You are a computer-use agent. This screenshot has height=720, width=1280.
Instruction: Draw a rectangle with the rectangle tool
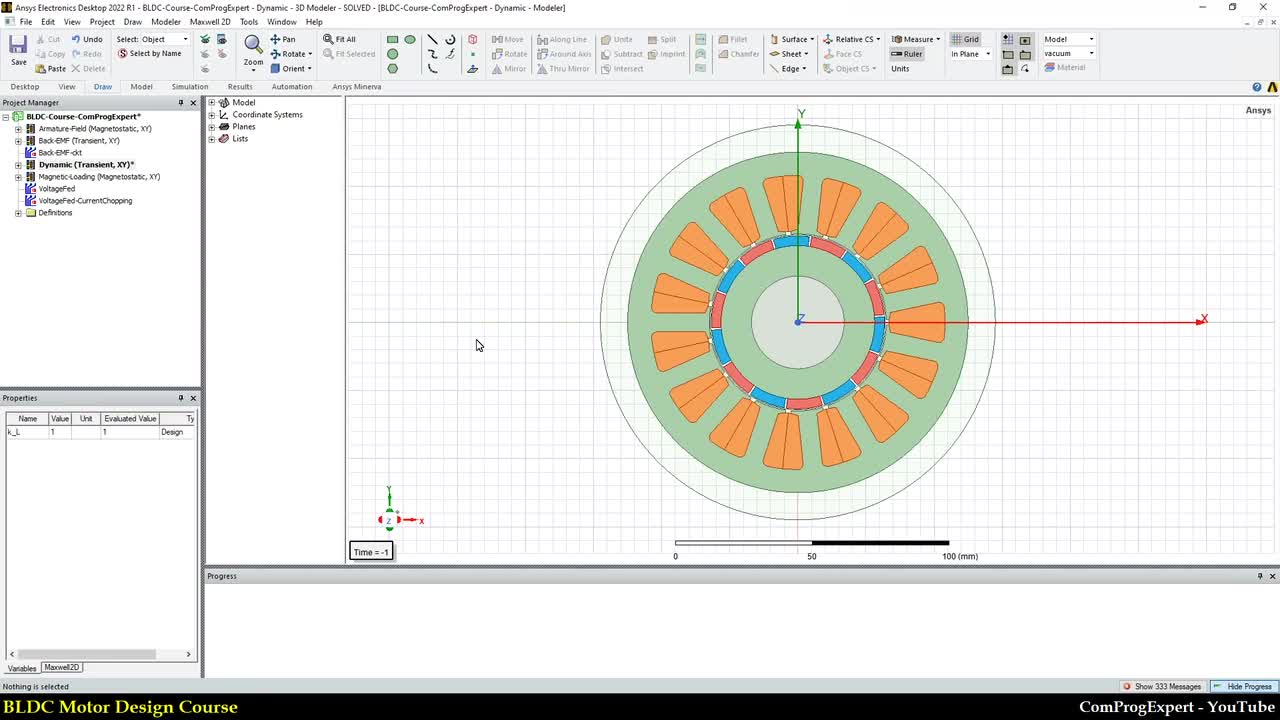pyautogui.click(x=392, y=39)
